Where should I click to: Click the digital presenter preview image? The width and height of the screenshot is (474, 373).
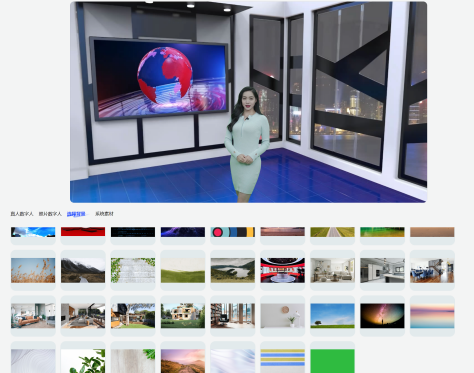[x=249, y=102]
